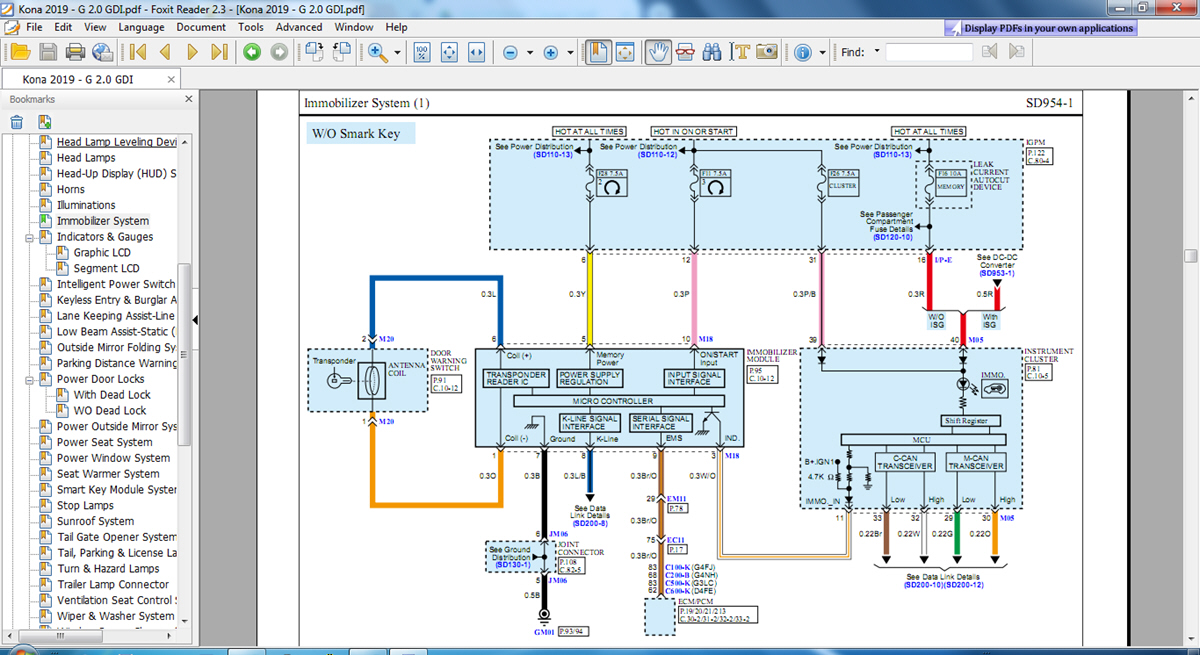Click the Open folder icon in toolbar
This screenshot has width=1200, height=655.
tap(19, 52)
